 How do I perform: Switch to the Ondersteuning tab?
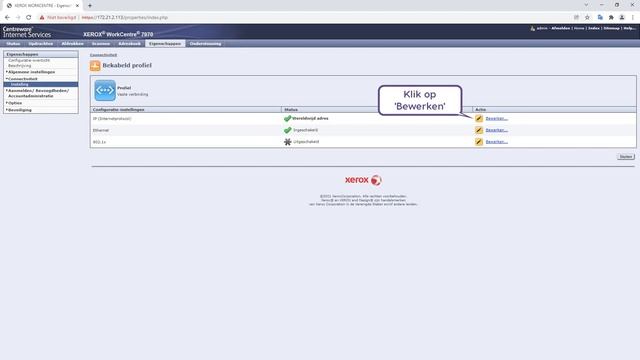[205, 44]
